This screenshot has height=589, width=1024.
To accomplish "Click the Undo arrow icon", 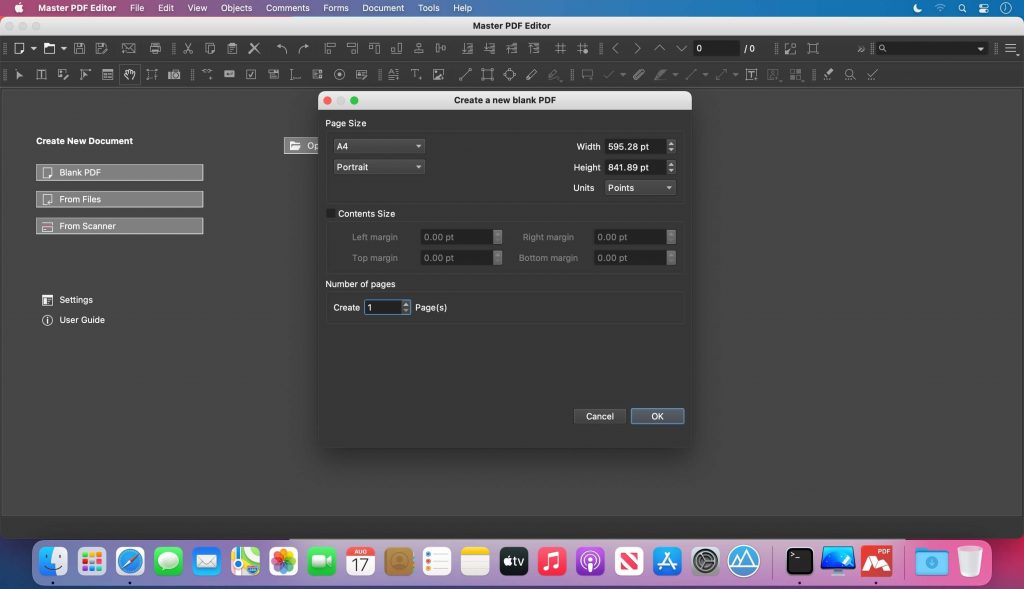I will 281,48.
